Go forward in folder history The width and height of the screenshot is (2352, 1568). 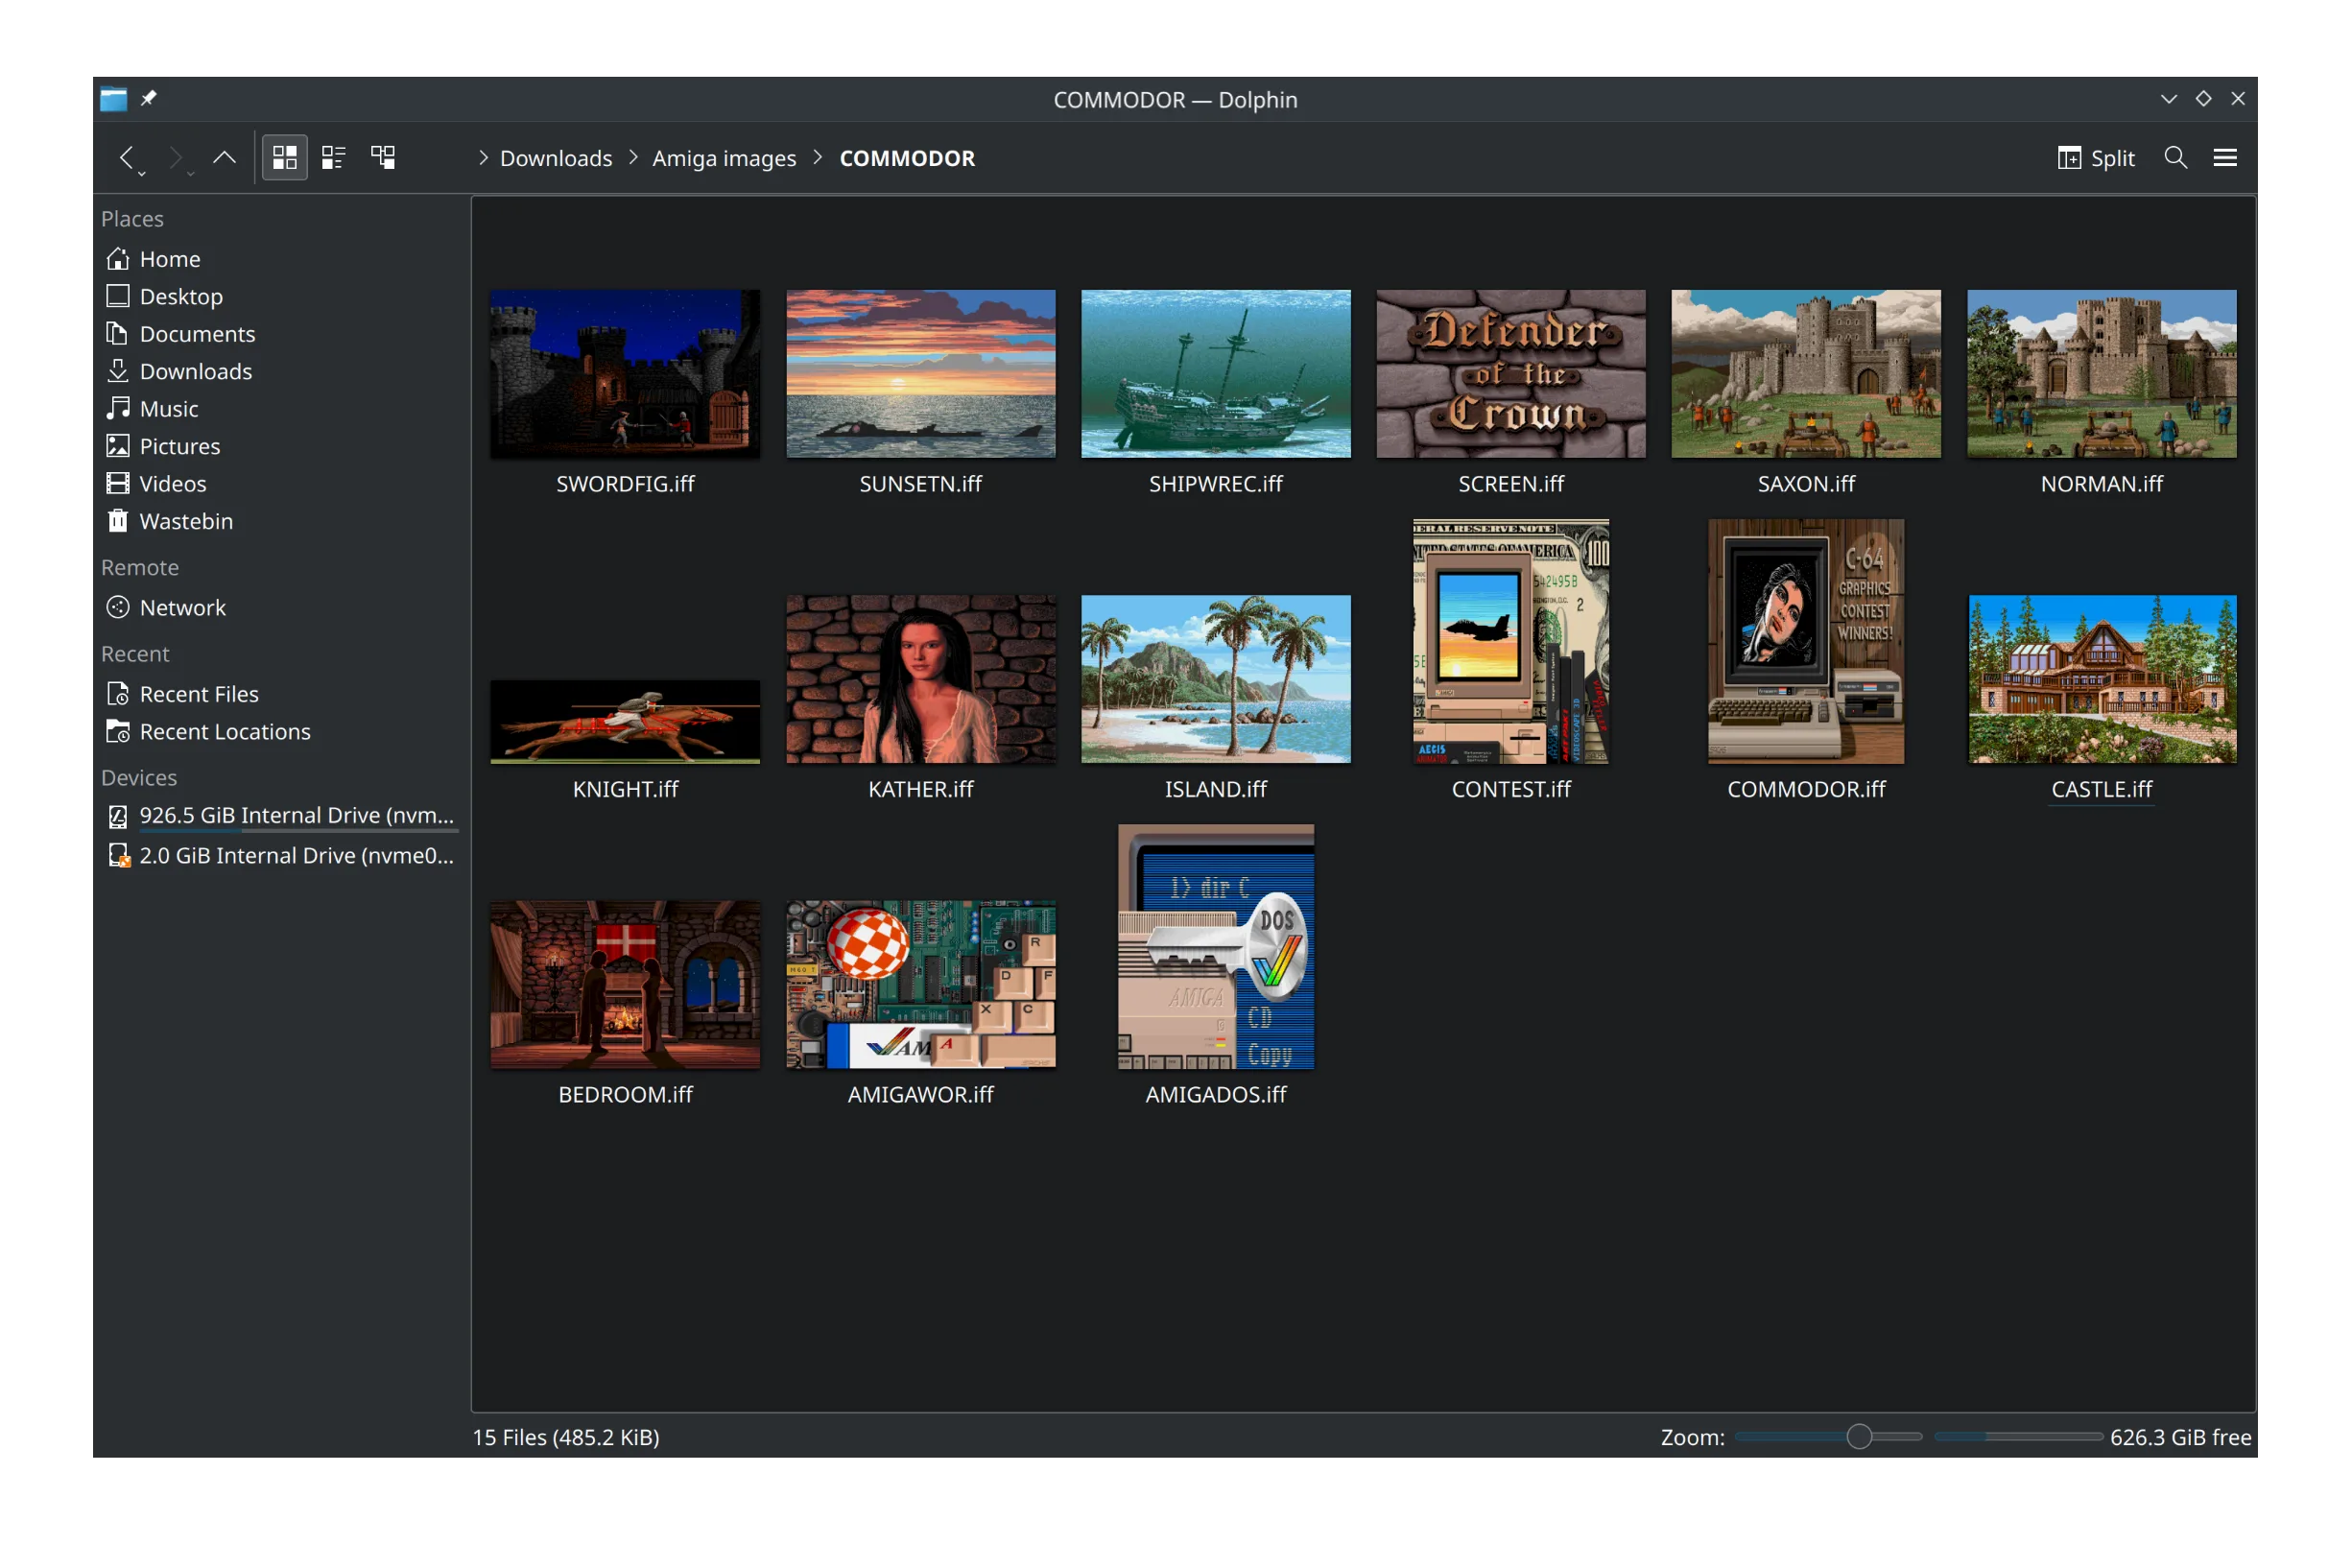coord(175,157)
